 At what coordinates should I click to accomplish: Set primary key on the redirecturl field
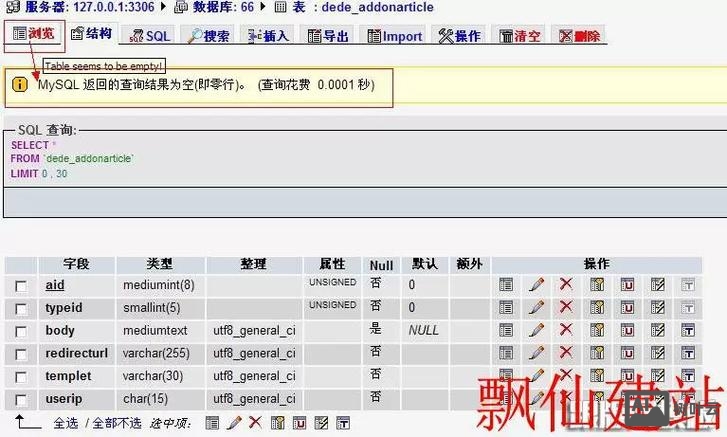(597, 353)
